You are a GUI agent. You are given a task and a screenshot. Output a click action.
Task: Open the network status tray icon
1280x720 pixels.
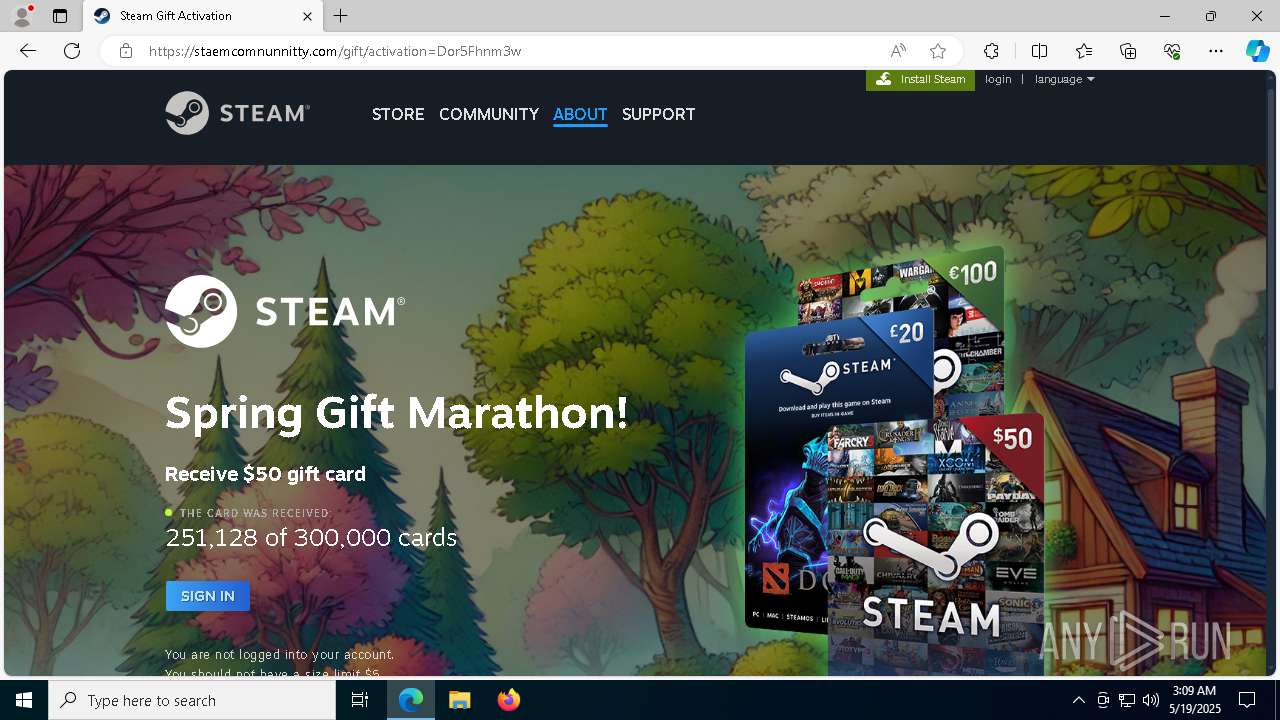point(1127,700)
